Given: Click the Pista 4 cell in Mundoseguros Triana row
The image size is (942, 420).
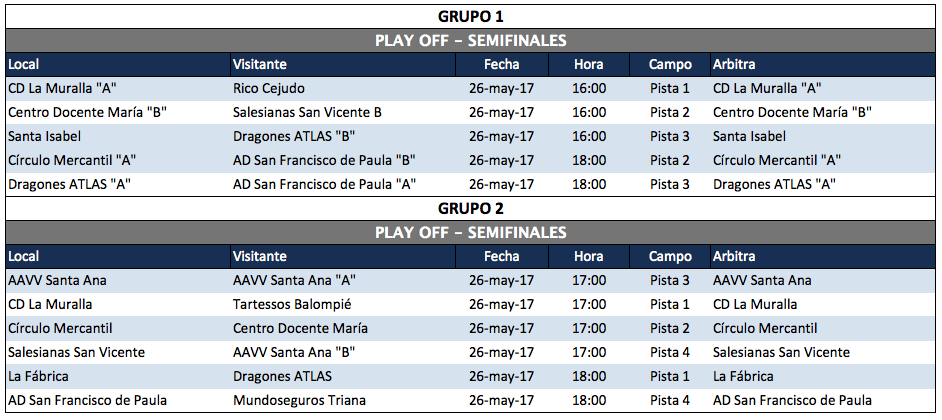Looking at the screenshot, I should pos(670,400).
